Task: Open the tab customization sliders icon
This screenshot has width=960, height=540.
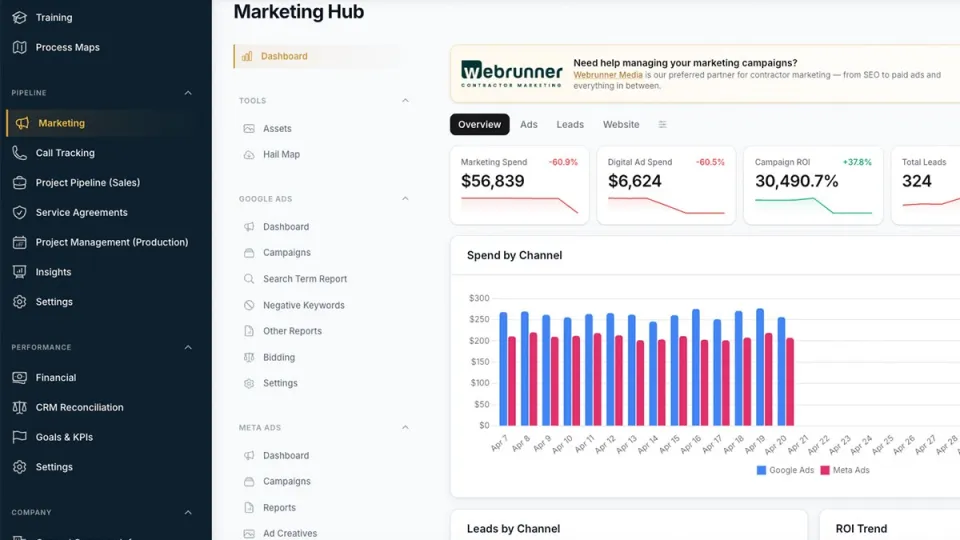Action: pyautogui.click(x=662, y=124)
